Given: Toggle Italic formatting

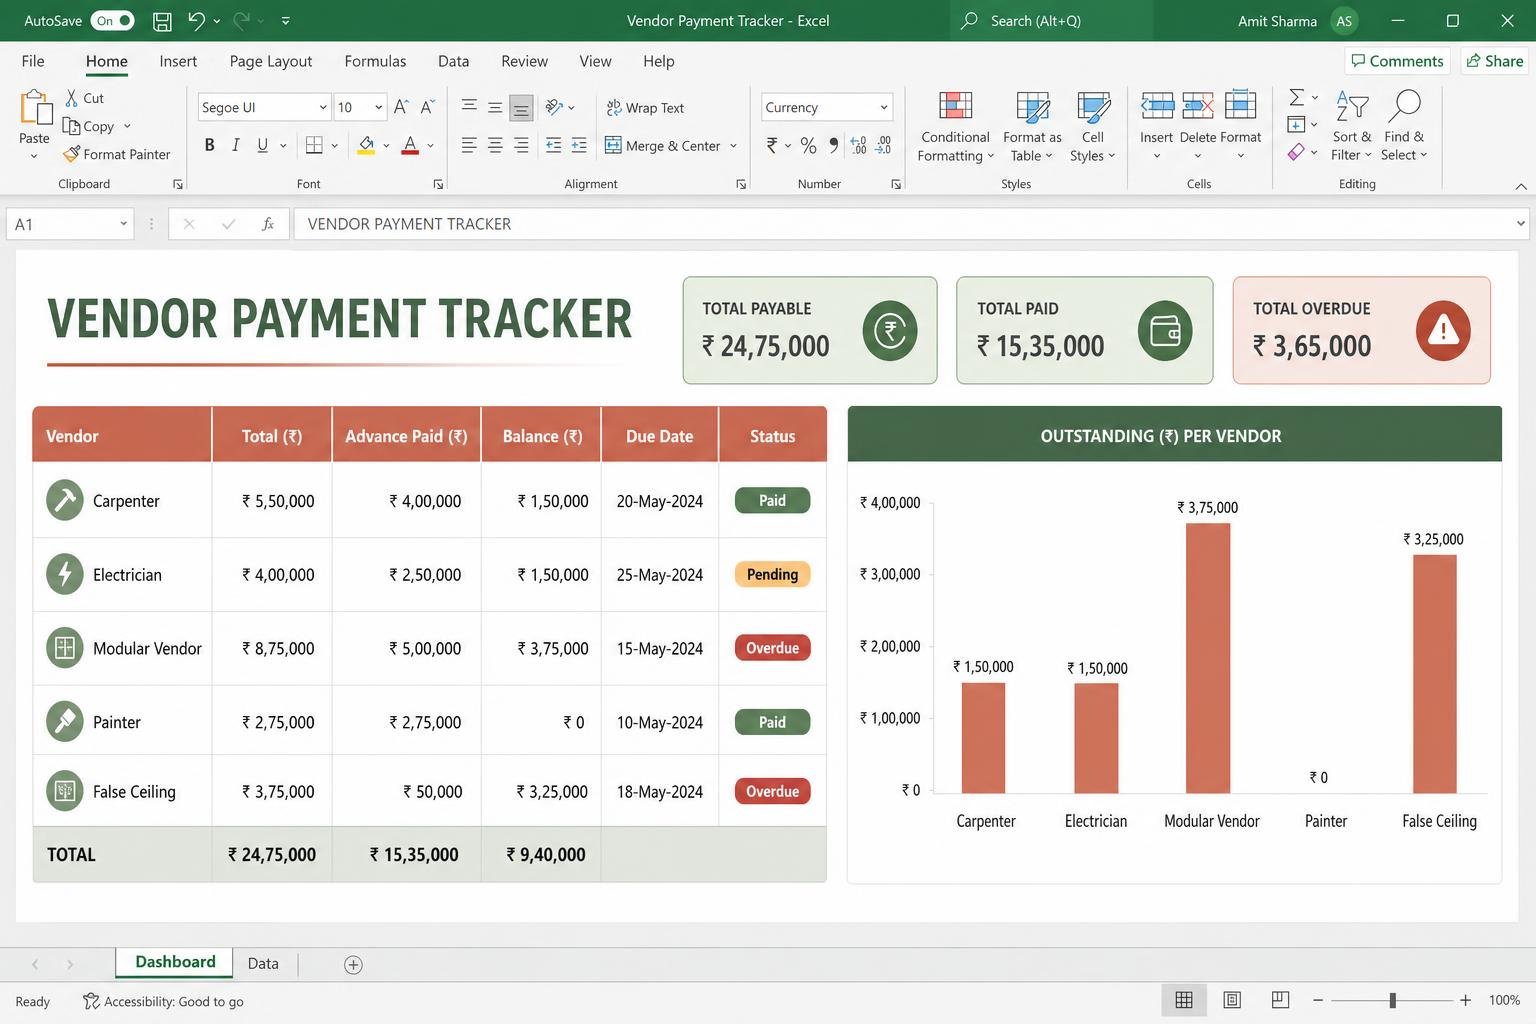Looking at the screenshot, I should click(x=235, y=145).
